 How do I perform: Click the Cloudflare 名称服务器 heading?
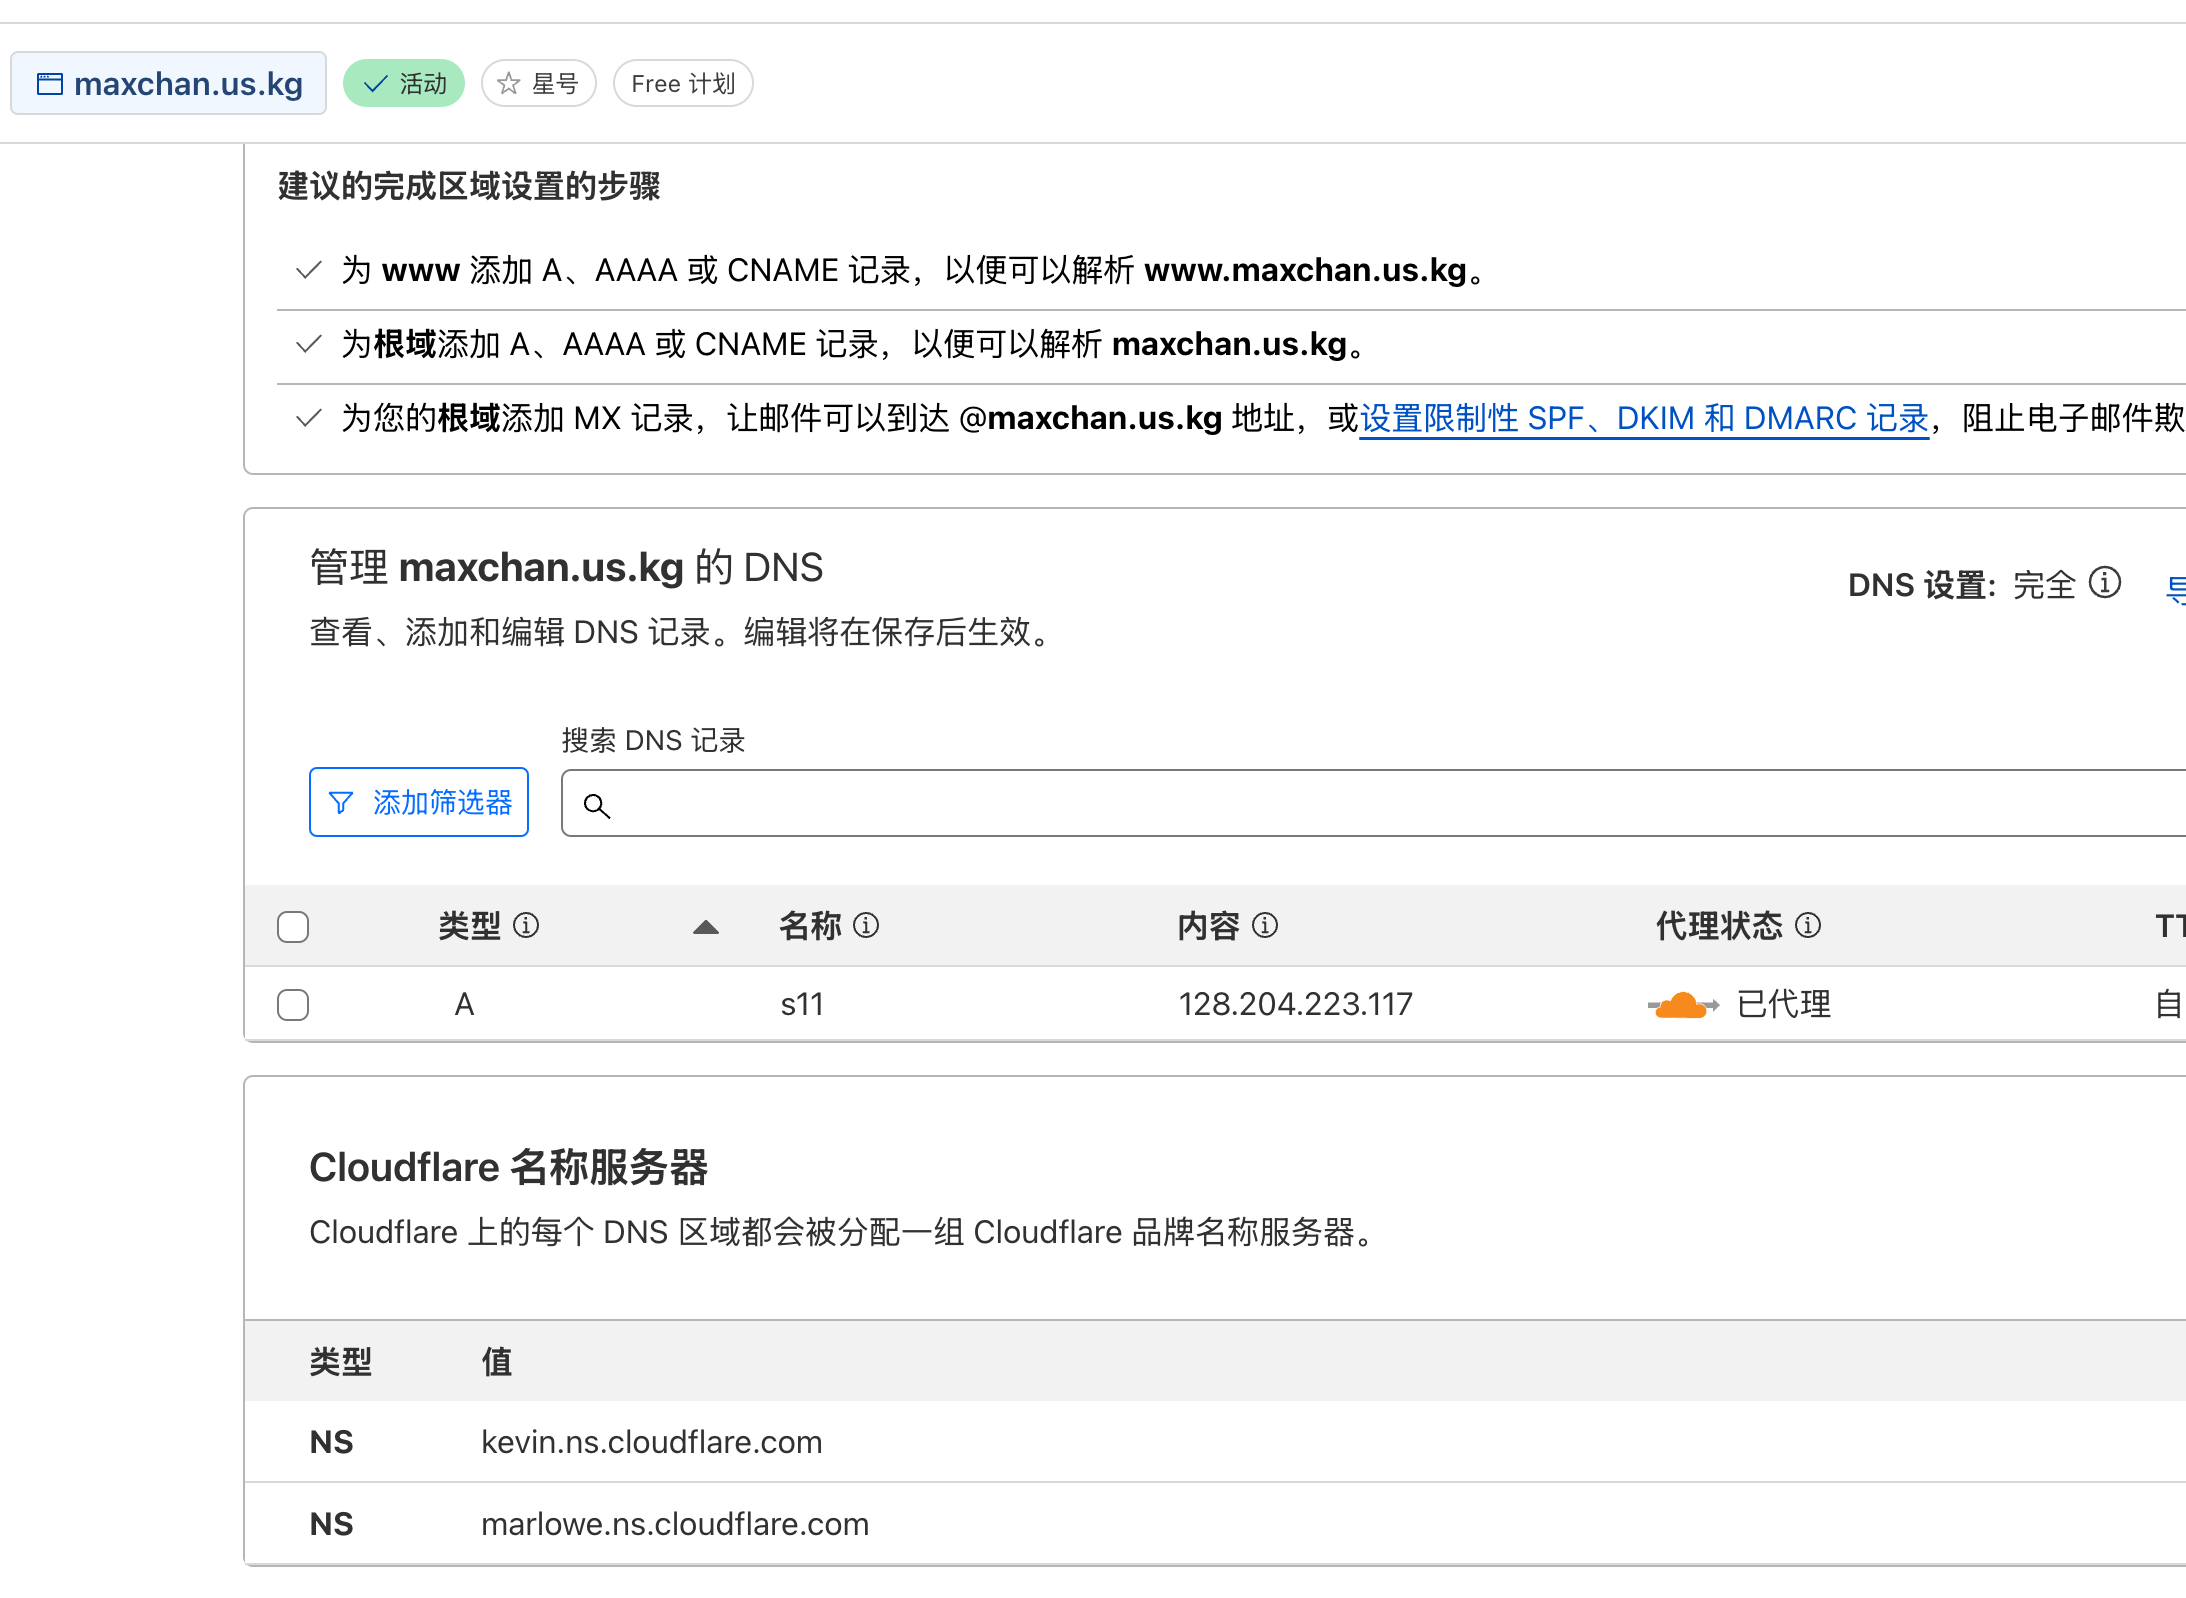point(509,1167)
